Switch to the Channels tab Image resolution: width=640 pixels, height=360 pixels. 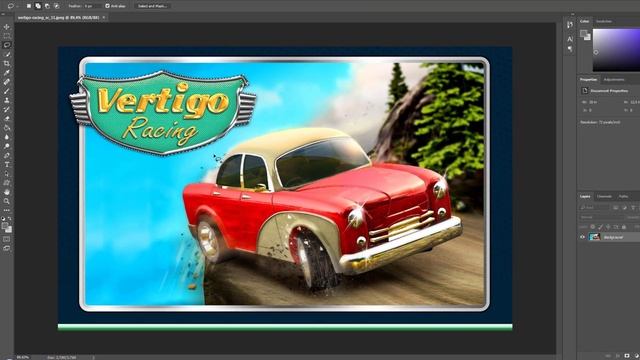(x=604, y=197)
